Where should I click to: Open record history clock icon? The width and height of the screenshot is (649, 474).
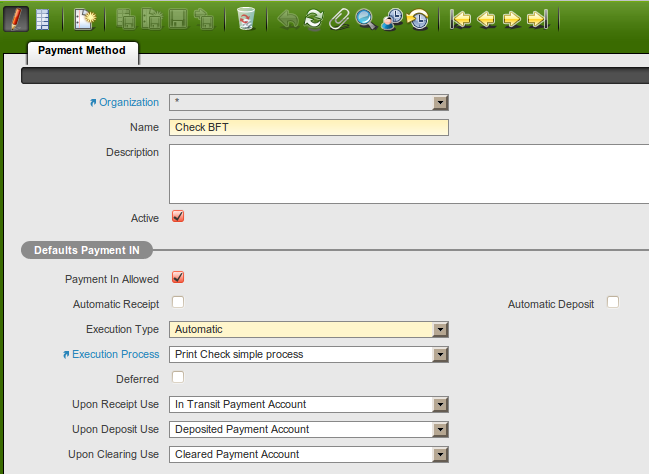pos(418,19)
